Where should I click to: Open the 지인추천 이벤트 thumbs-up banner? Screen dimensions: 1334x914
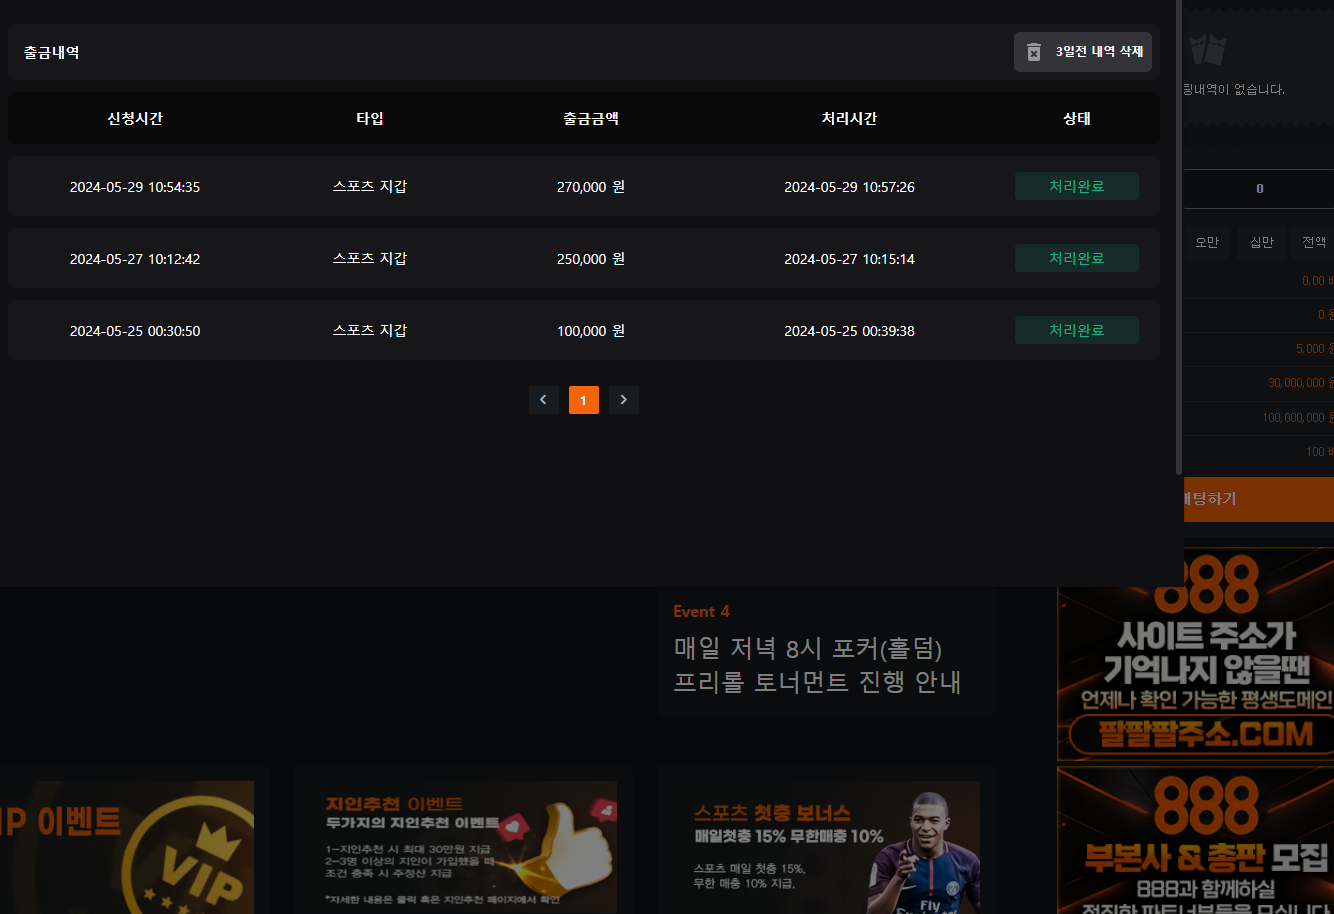464,846
